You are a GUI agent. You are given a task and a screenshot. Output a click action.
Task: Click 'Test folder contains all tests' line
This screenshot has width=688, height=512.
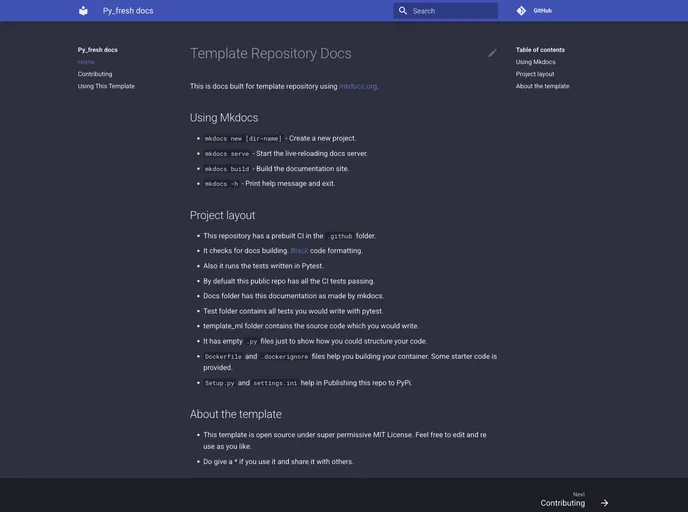[293, 311]
